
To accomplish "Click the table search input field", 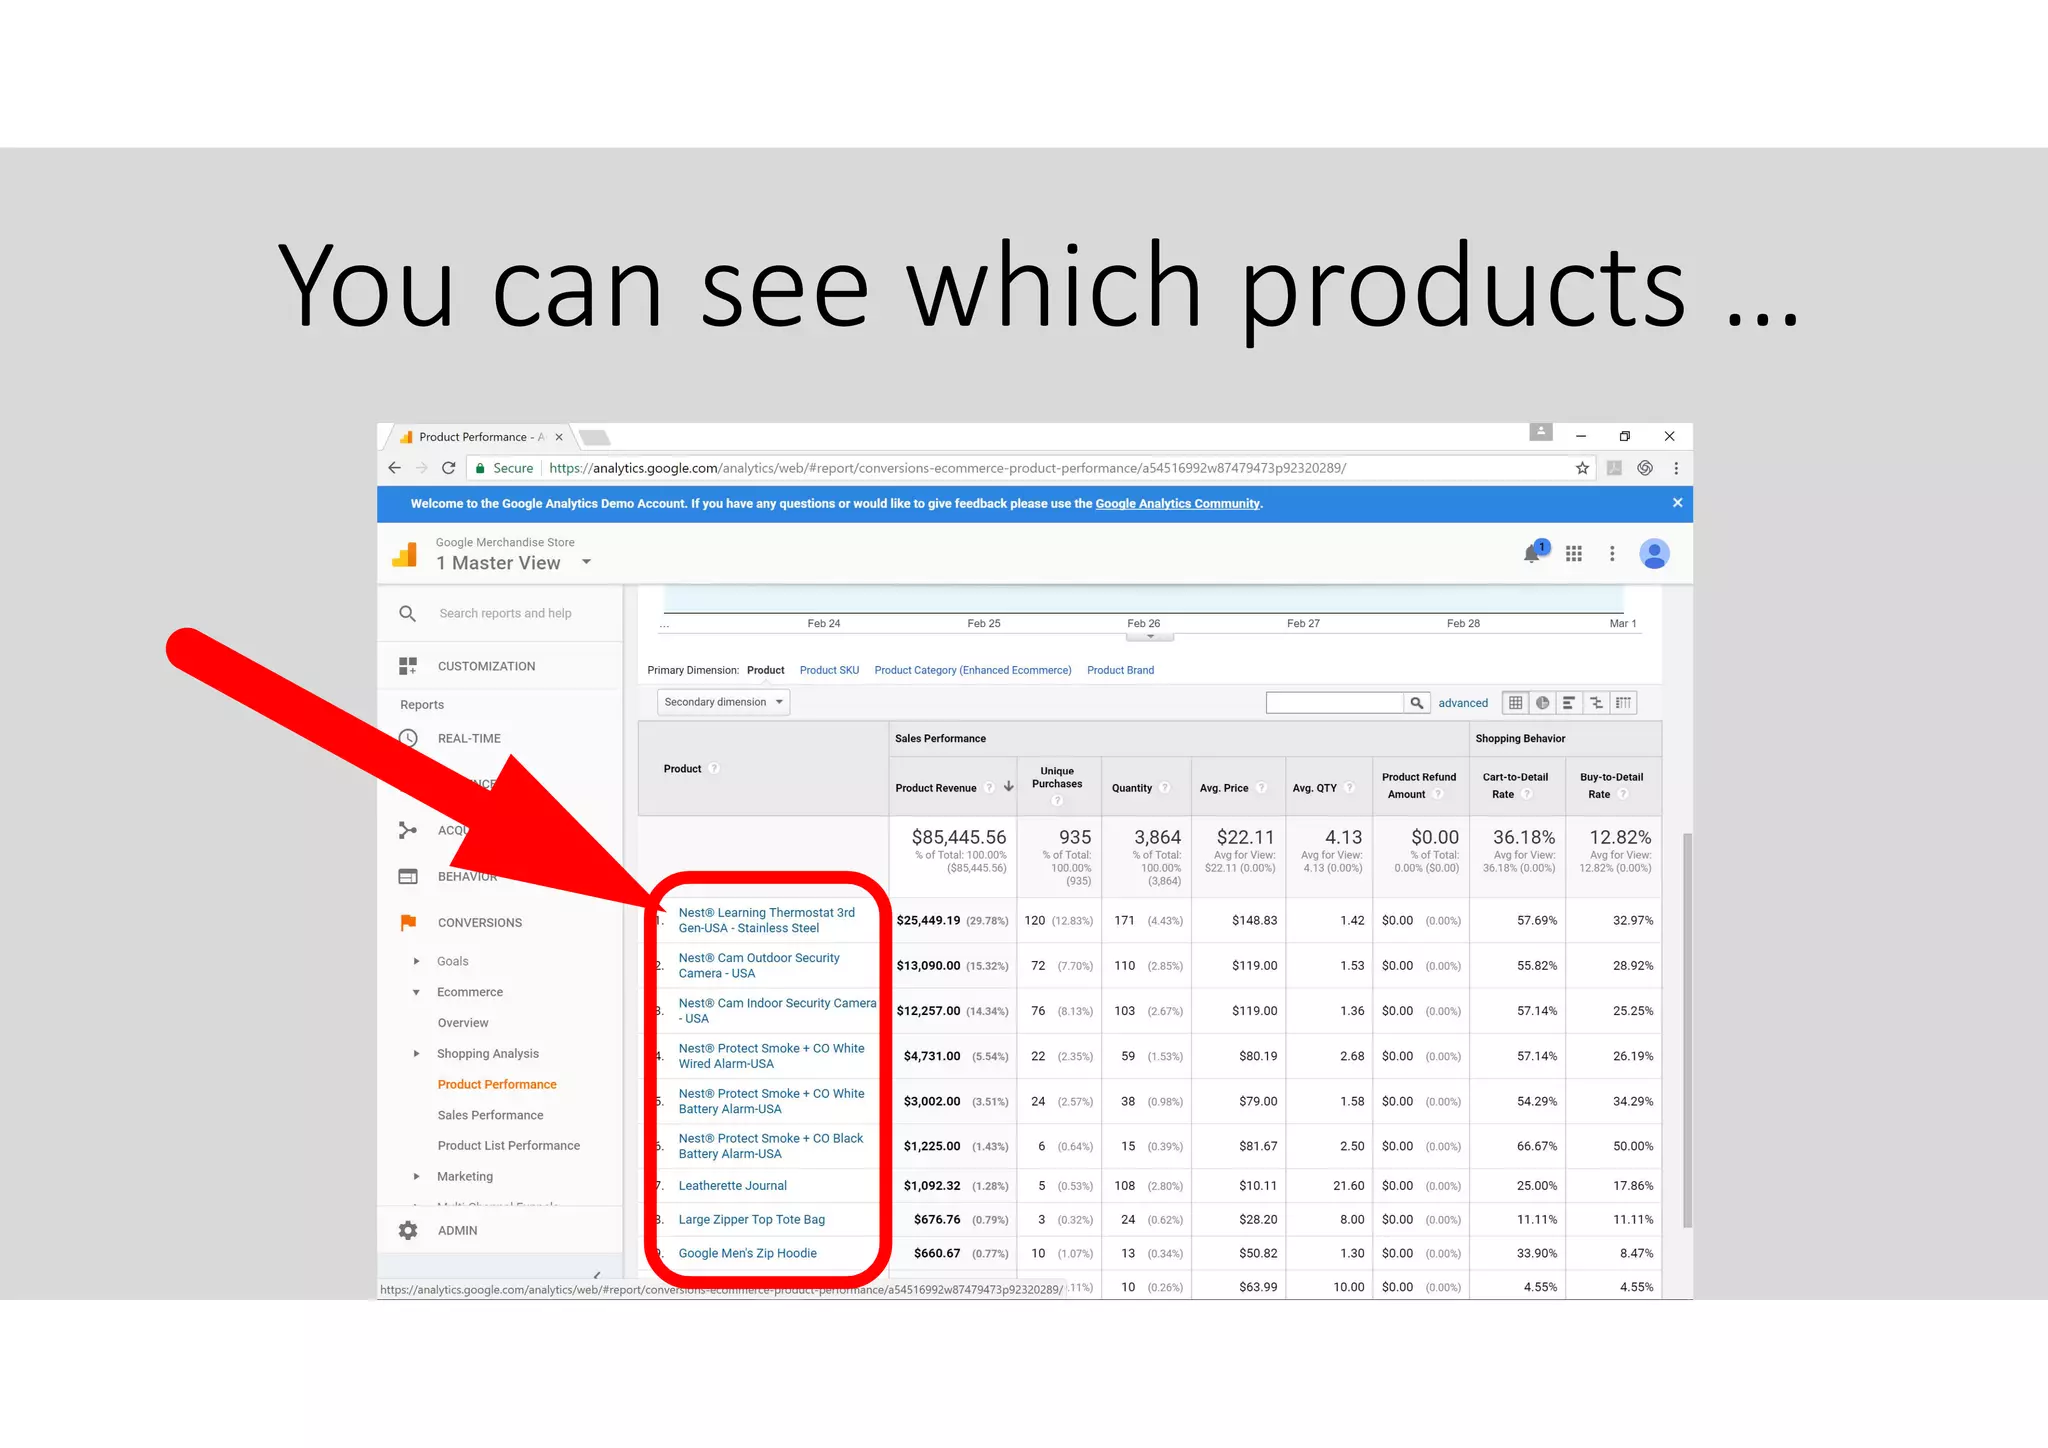I will pyautogui.click(x=1335, y=703).
